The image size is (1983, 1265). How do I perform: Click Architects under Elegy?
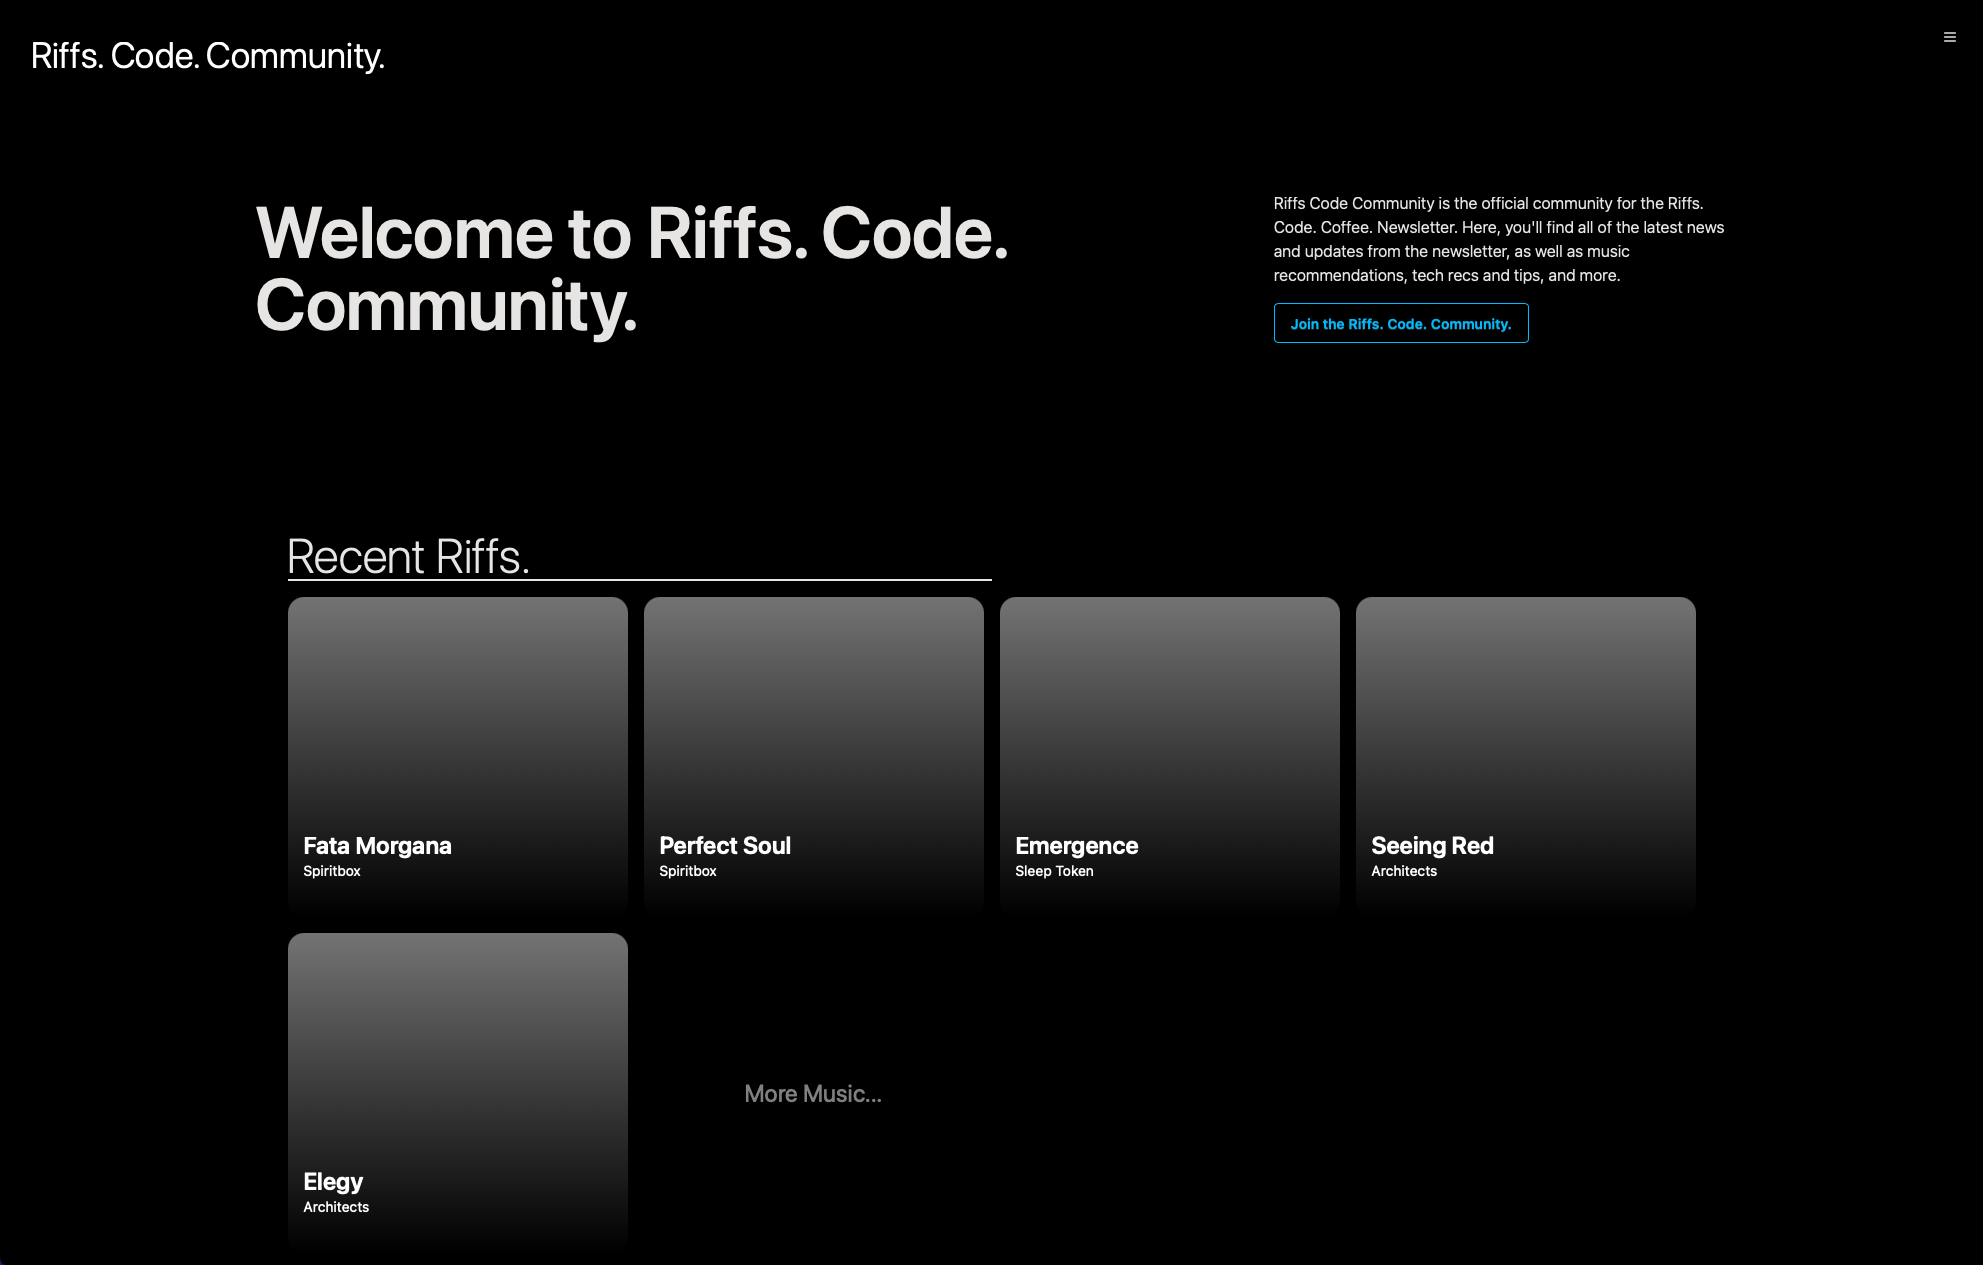coord(336,1207)
